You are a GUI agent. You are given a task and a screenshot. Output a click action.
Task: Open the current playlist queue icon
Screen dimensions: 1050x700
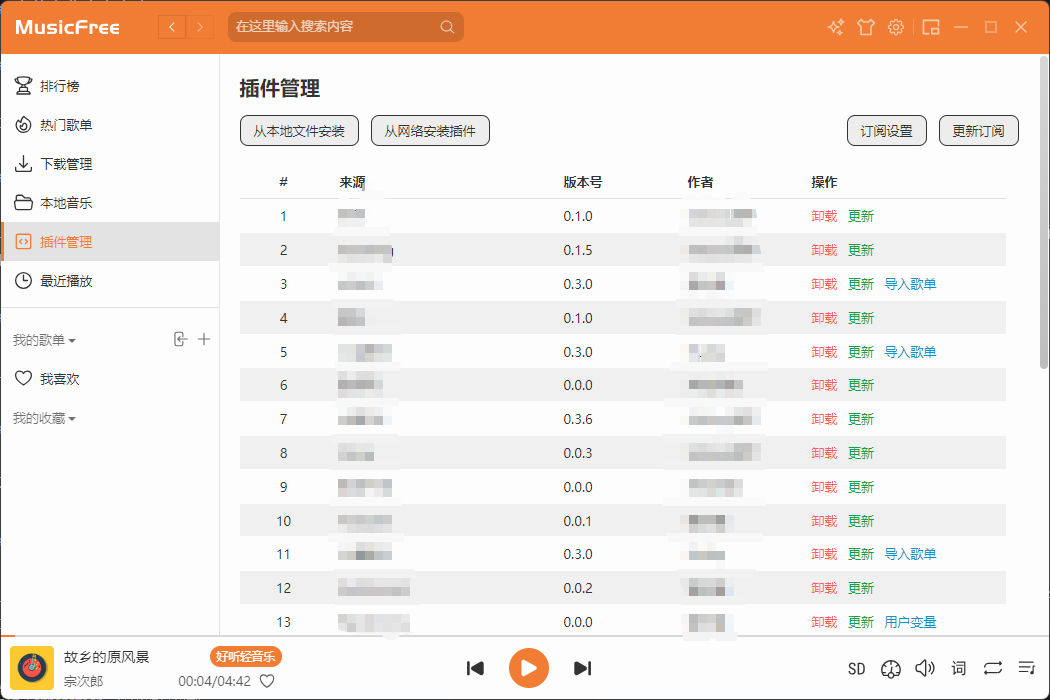1026,668
